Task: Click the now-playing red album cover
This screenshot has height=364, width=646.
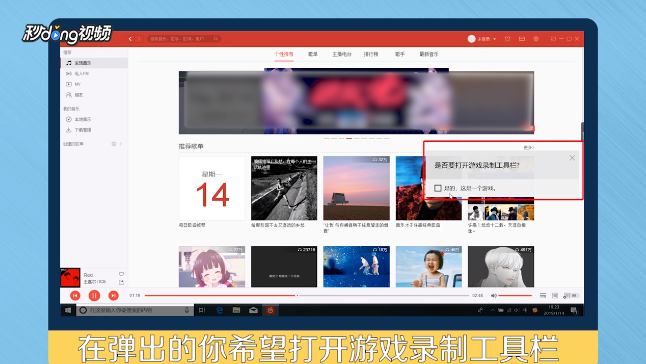Action: point(70,278)
